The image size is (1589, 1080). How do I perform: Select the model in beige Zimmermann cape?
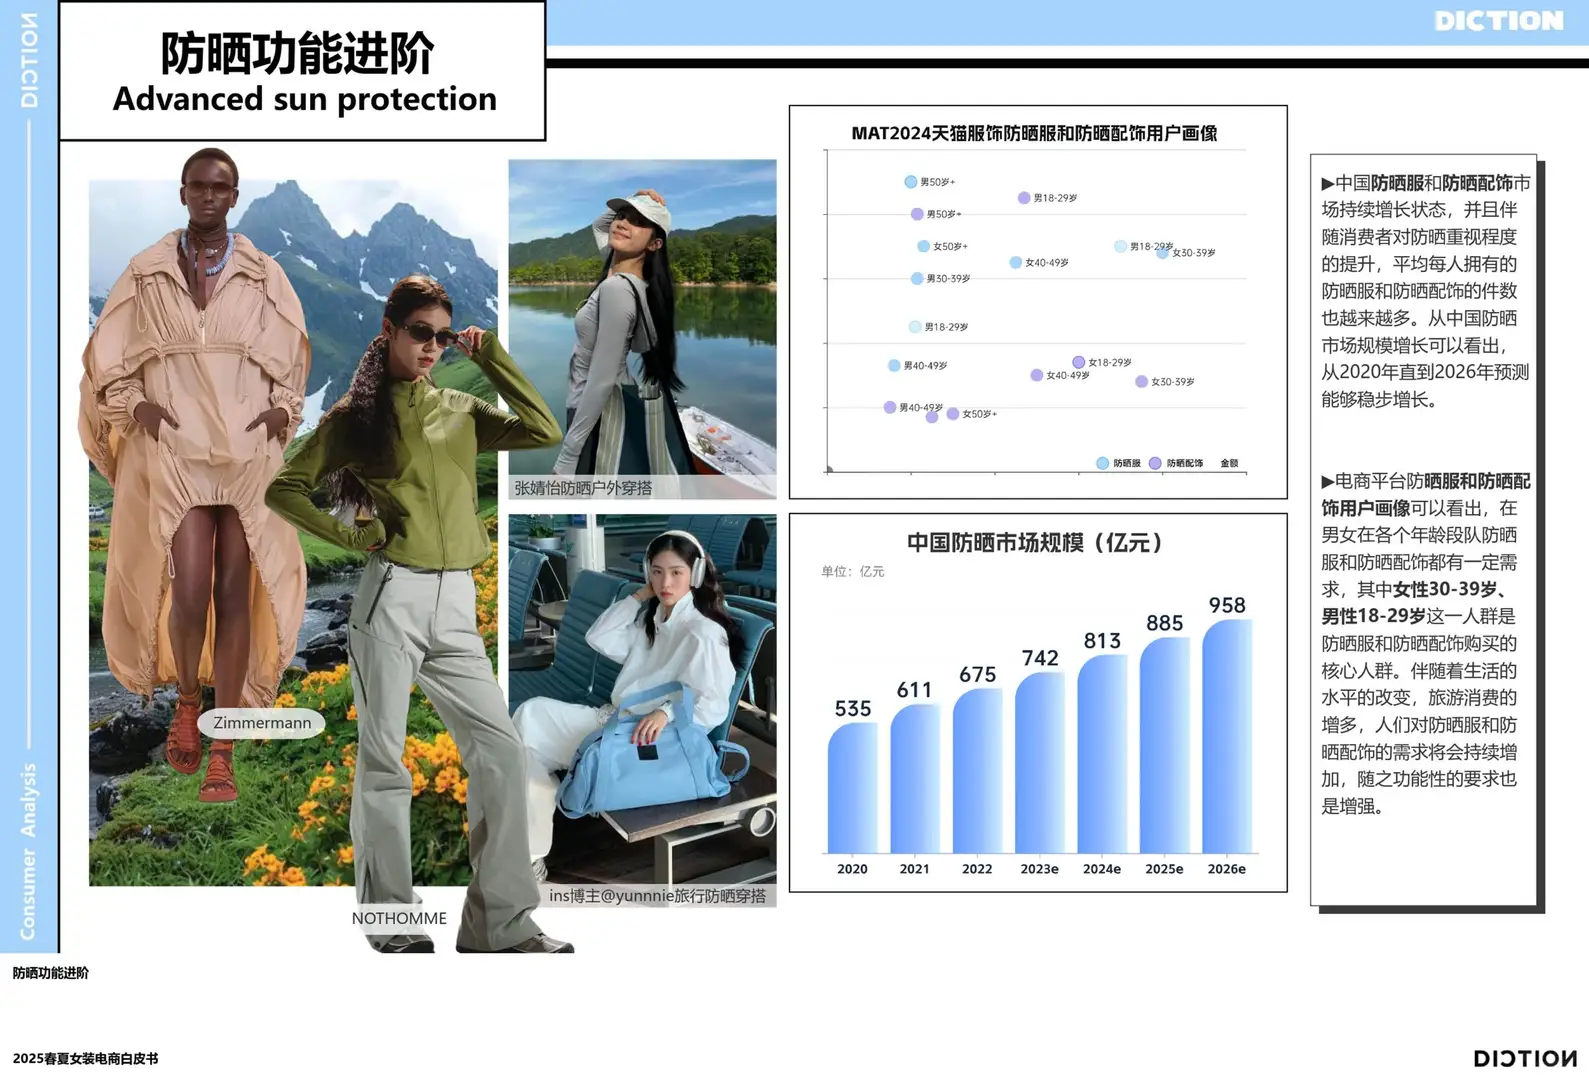point(198,470)
